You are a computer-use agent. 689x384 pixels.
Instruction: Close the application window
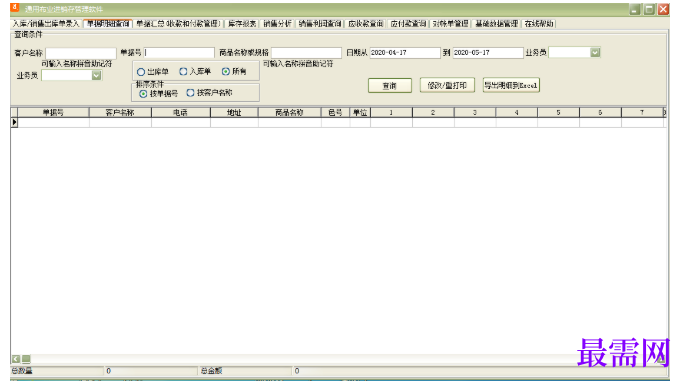(664, 9)
